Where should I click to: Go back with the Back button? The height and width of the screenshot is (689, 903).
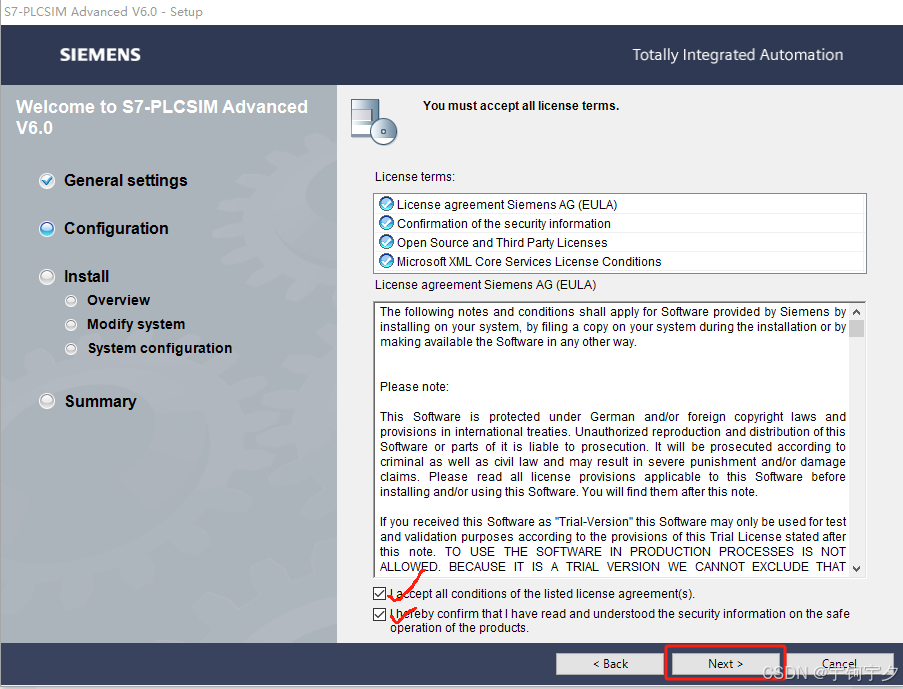click(610, 664)
